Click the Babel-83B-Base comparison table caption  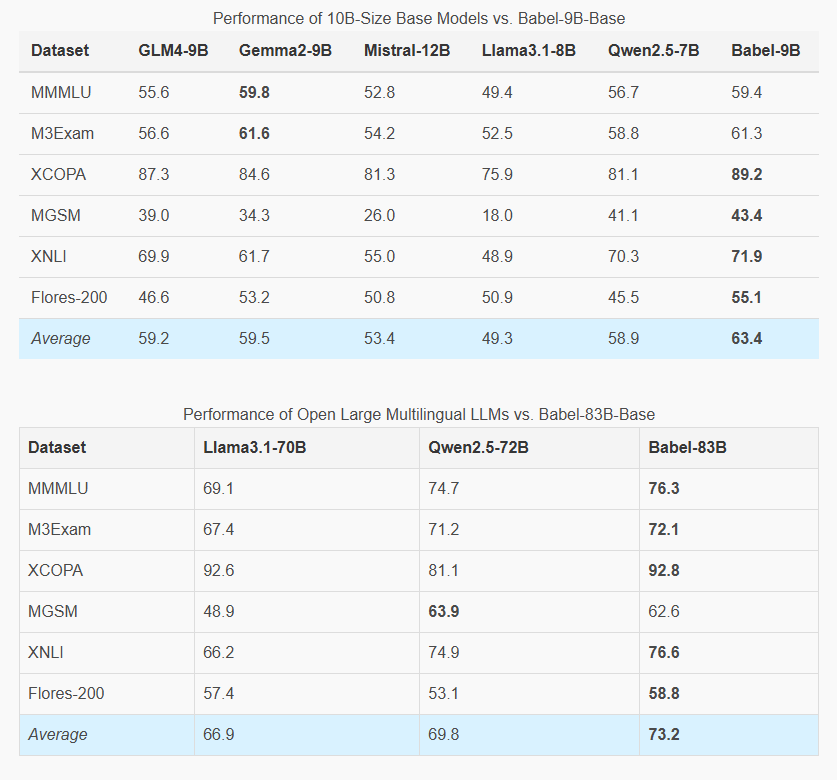point(419,414)
